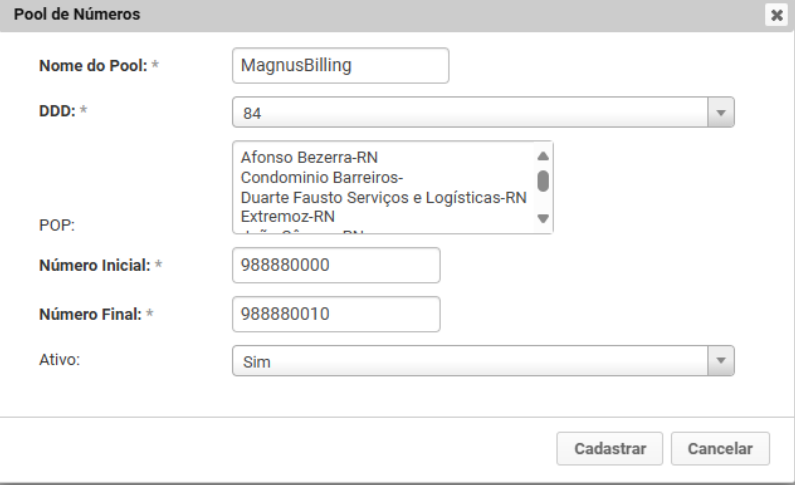Expand the DDD dropdown arrow

coord(720,113)
